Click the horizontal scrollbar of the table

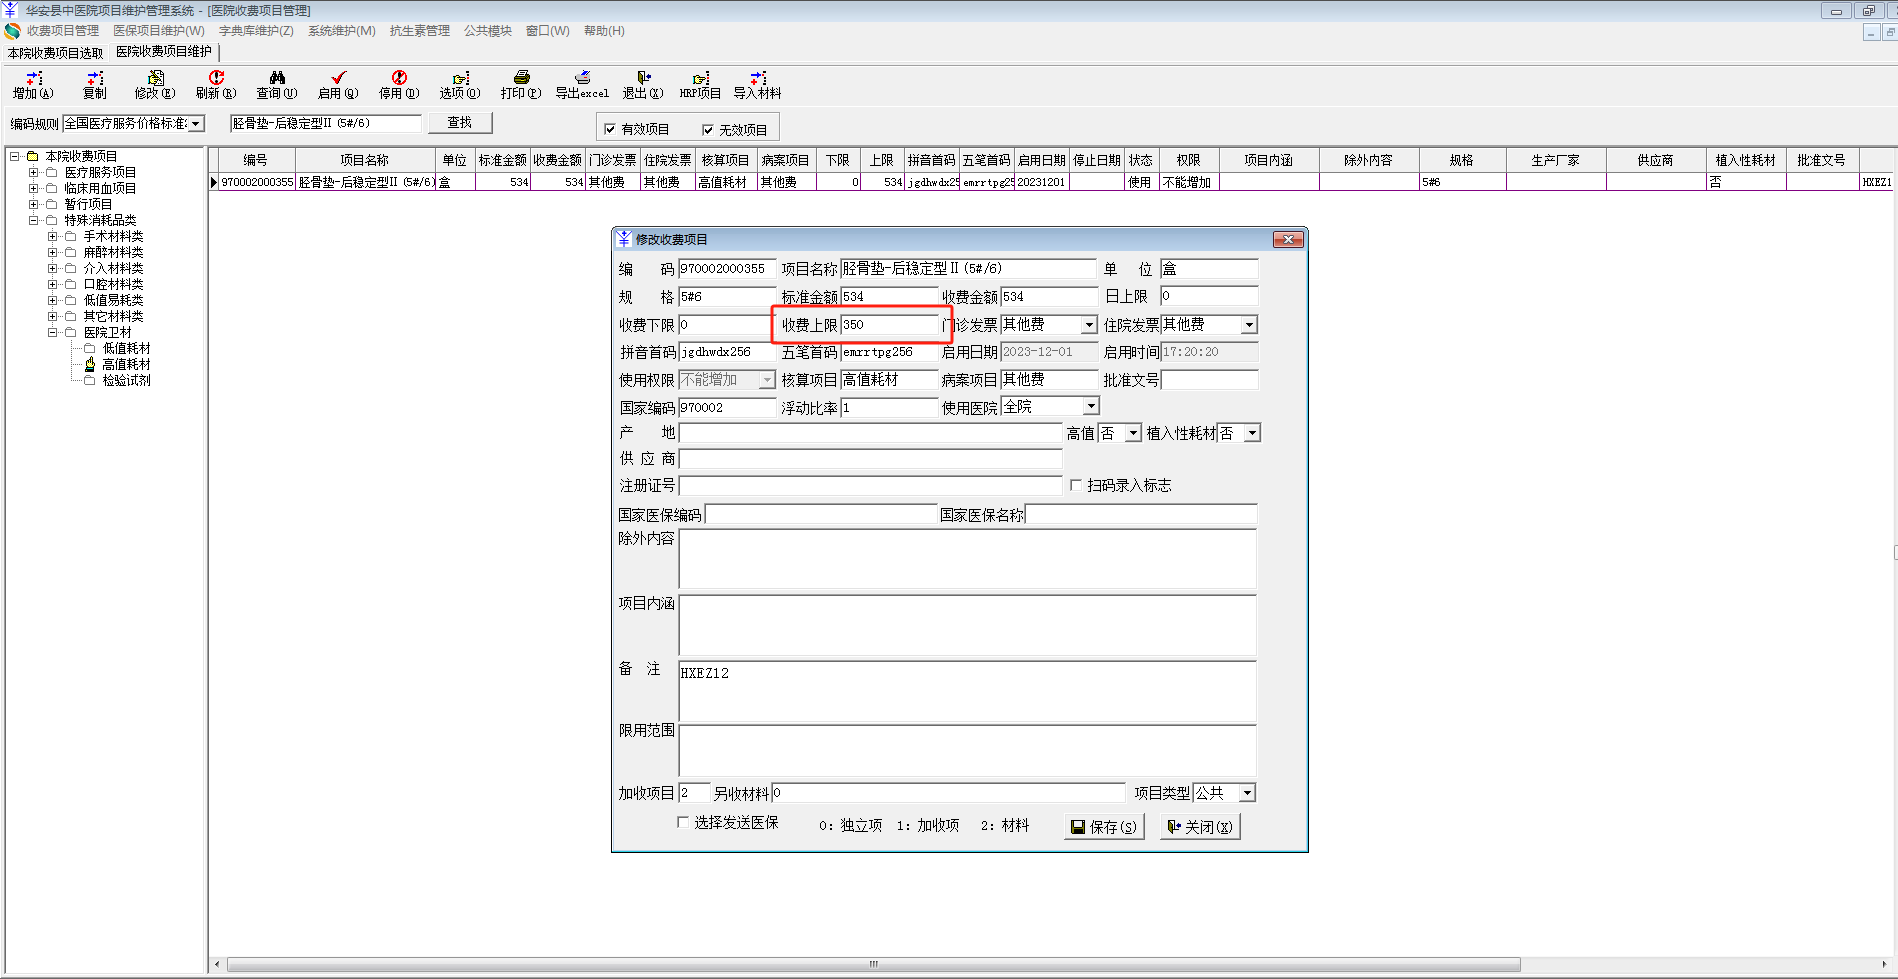coord(873,965)
